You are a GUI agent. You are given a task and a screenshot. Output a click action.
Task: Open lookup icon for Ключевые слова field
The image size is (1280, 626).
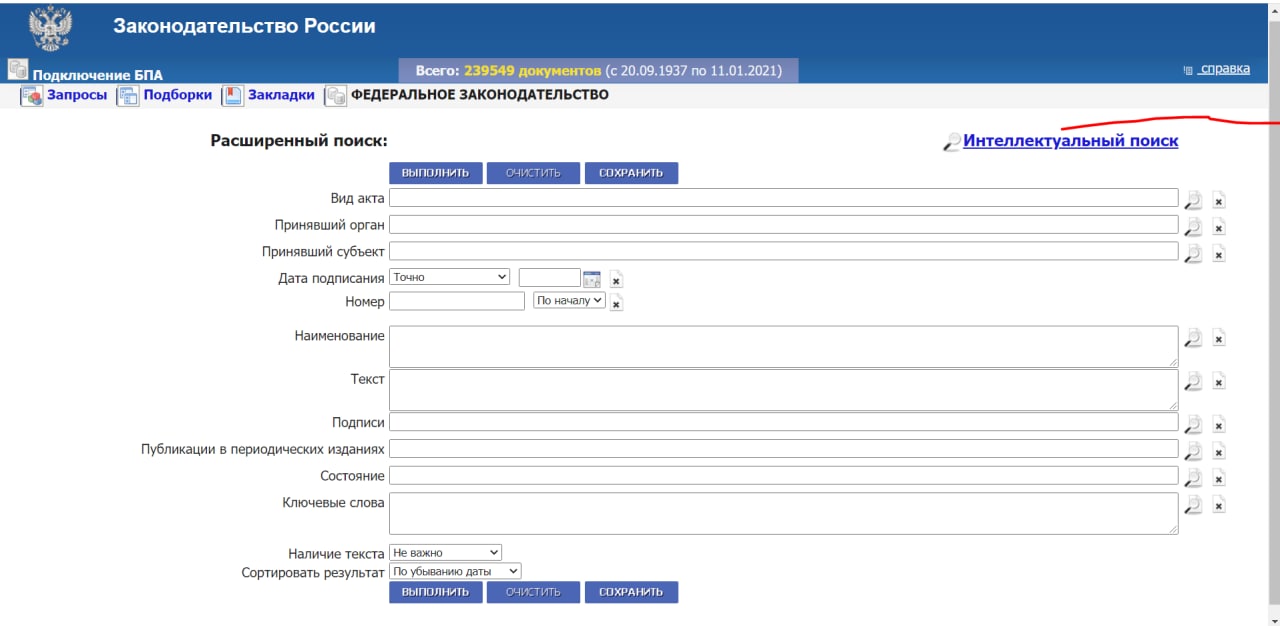click(x=1192, y=505)
